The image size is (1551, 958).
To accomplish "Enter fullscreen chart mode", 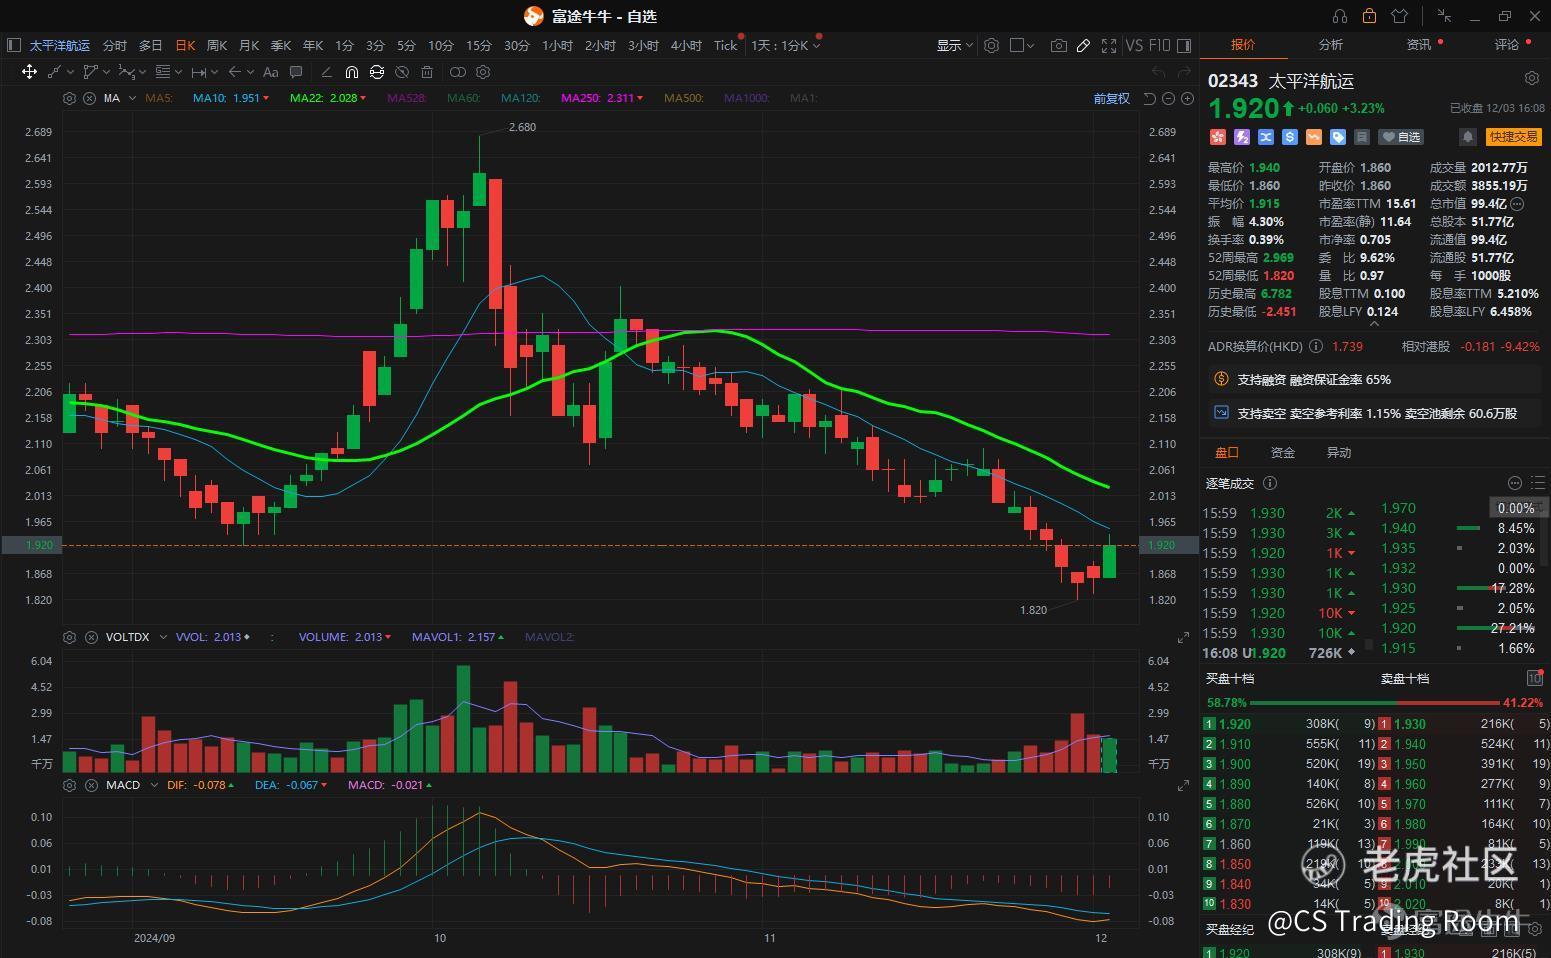I will pos(1108,45).
